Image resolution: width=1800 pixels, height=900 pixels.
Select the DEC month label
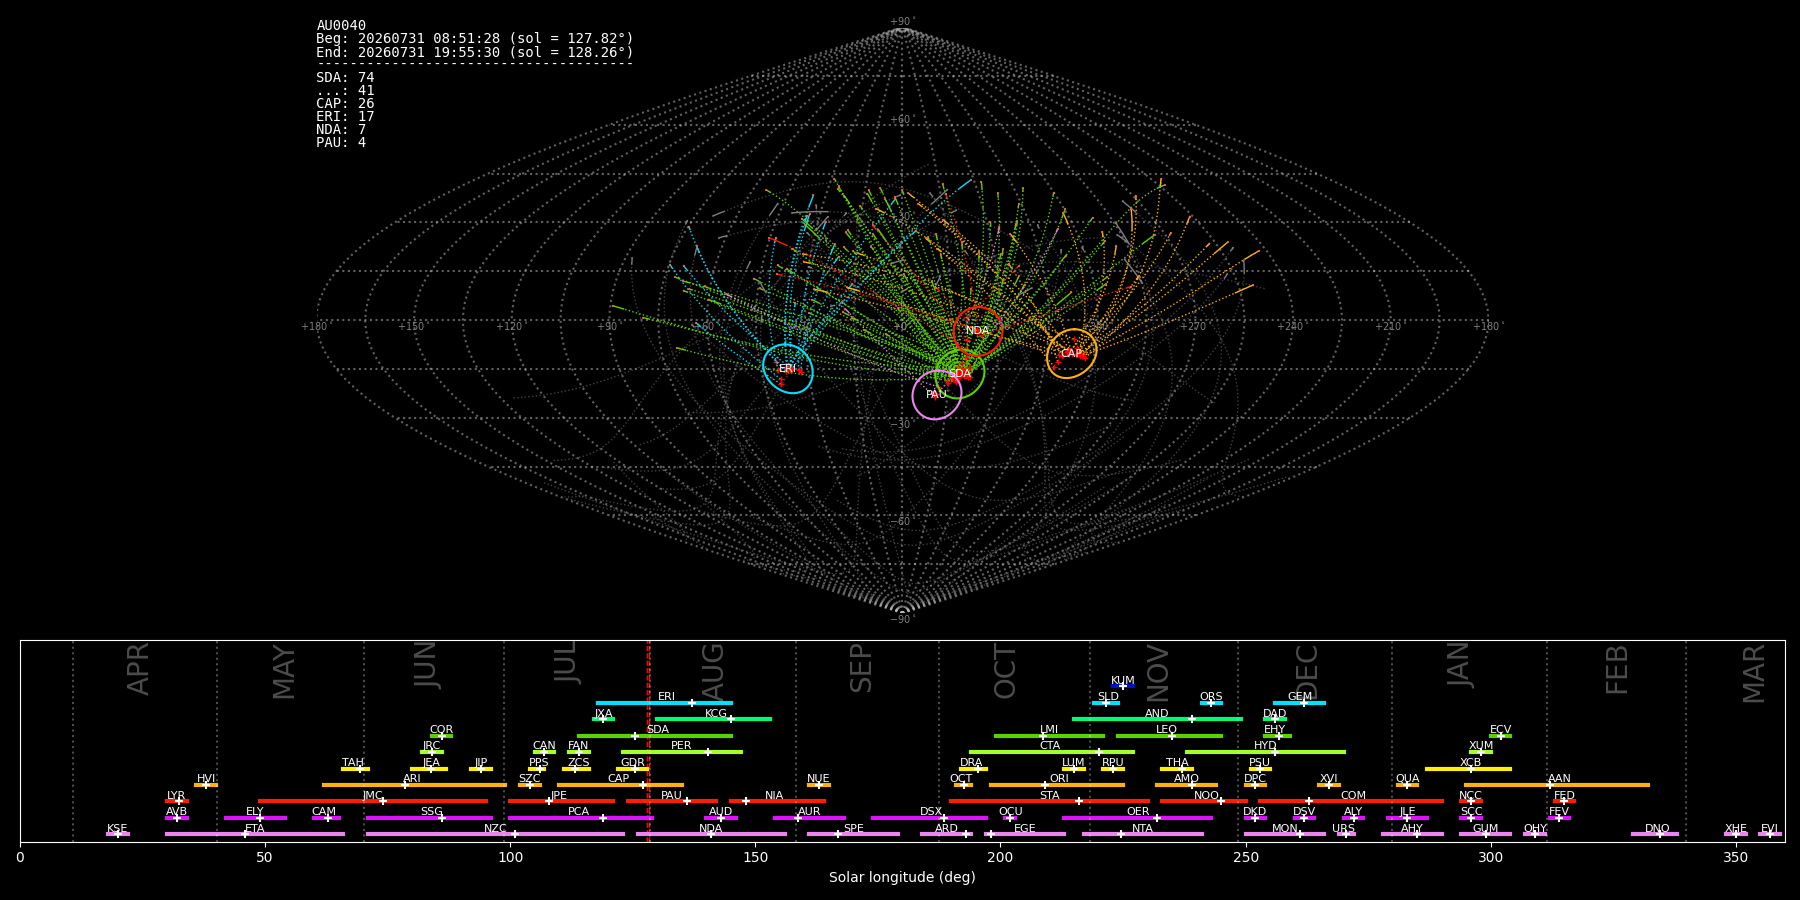(1307, 672)
